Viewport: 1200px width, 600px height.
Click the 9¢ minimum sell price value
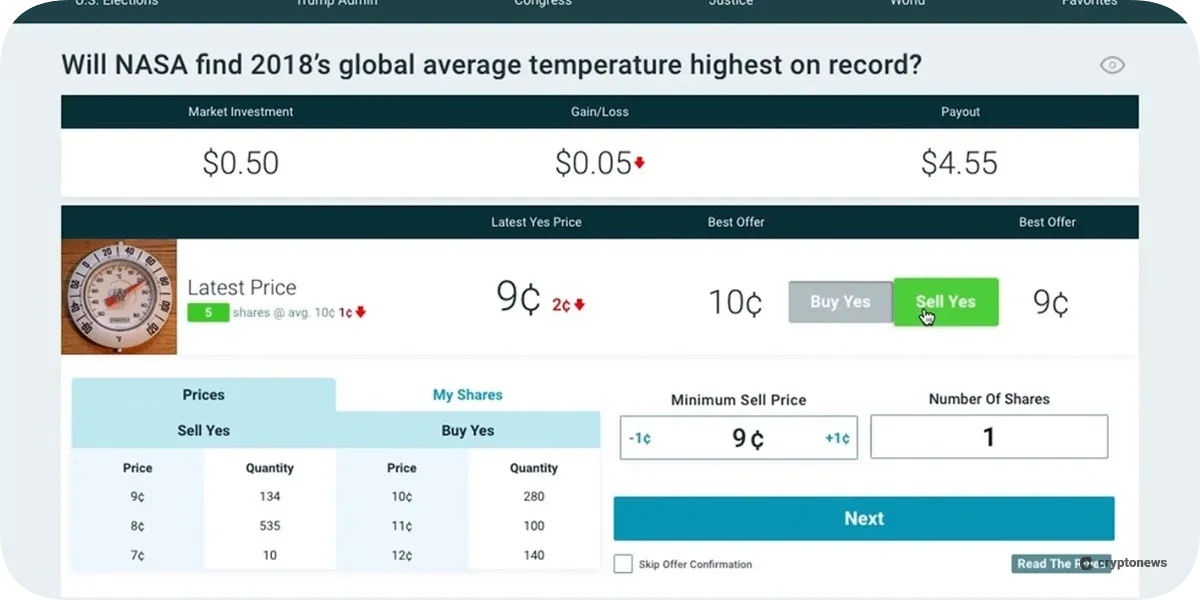pos(748,439)
